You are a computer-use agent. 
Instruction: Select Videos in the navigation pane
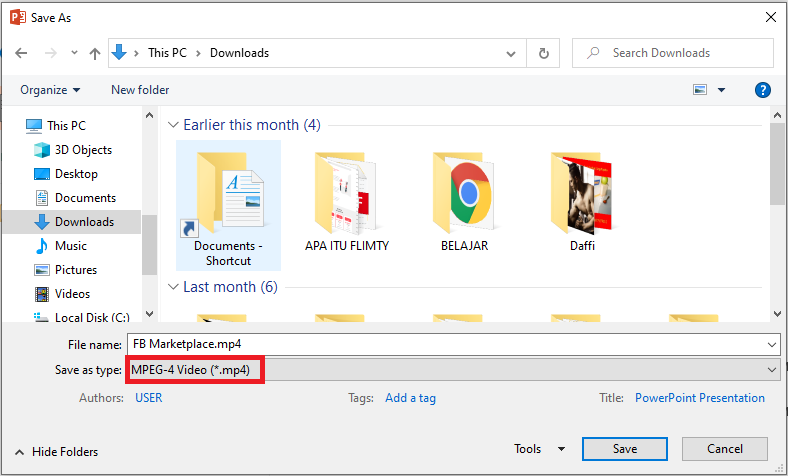(x=62, y=294)
